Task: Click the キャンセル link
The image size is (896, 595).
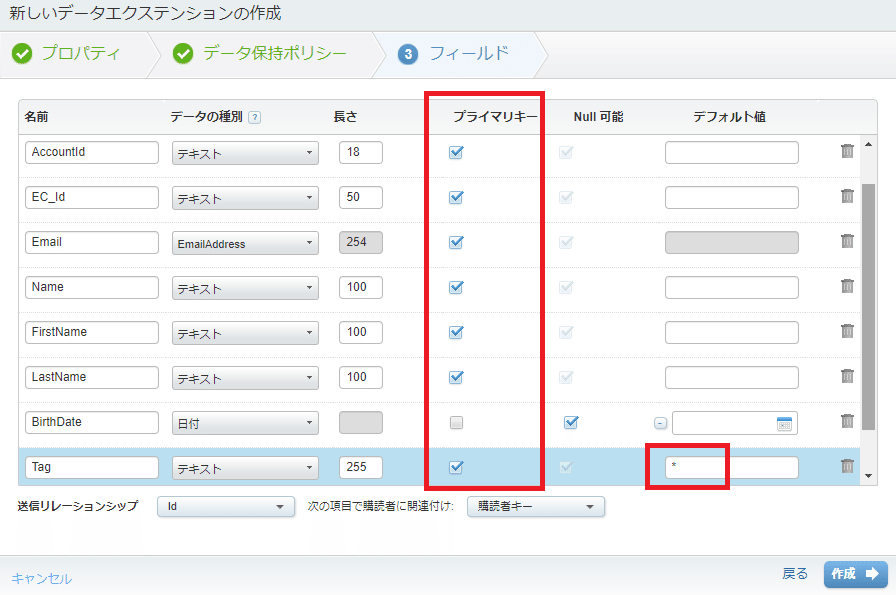Action: 42,578
